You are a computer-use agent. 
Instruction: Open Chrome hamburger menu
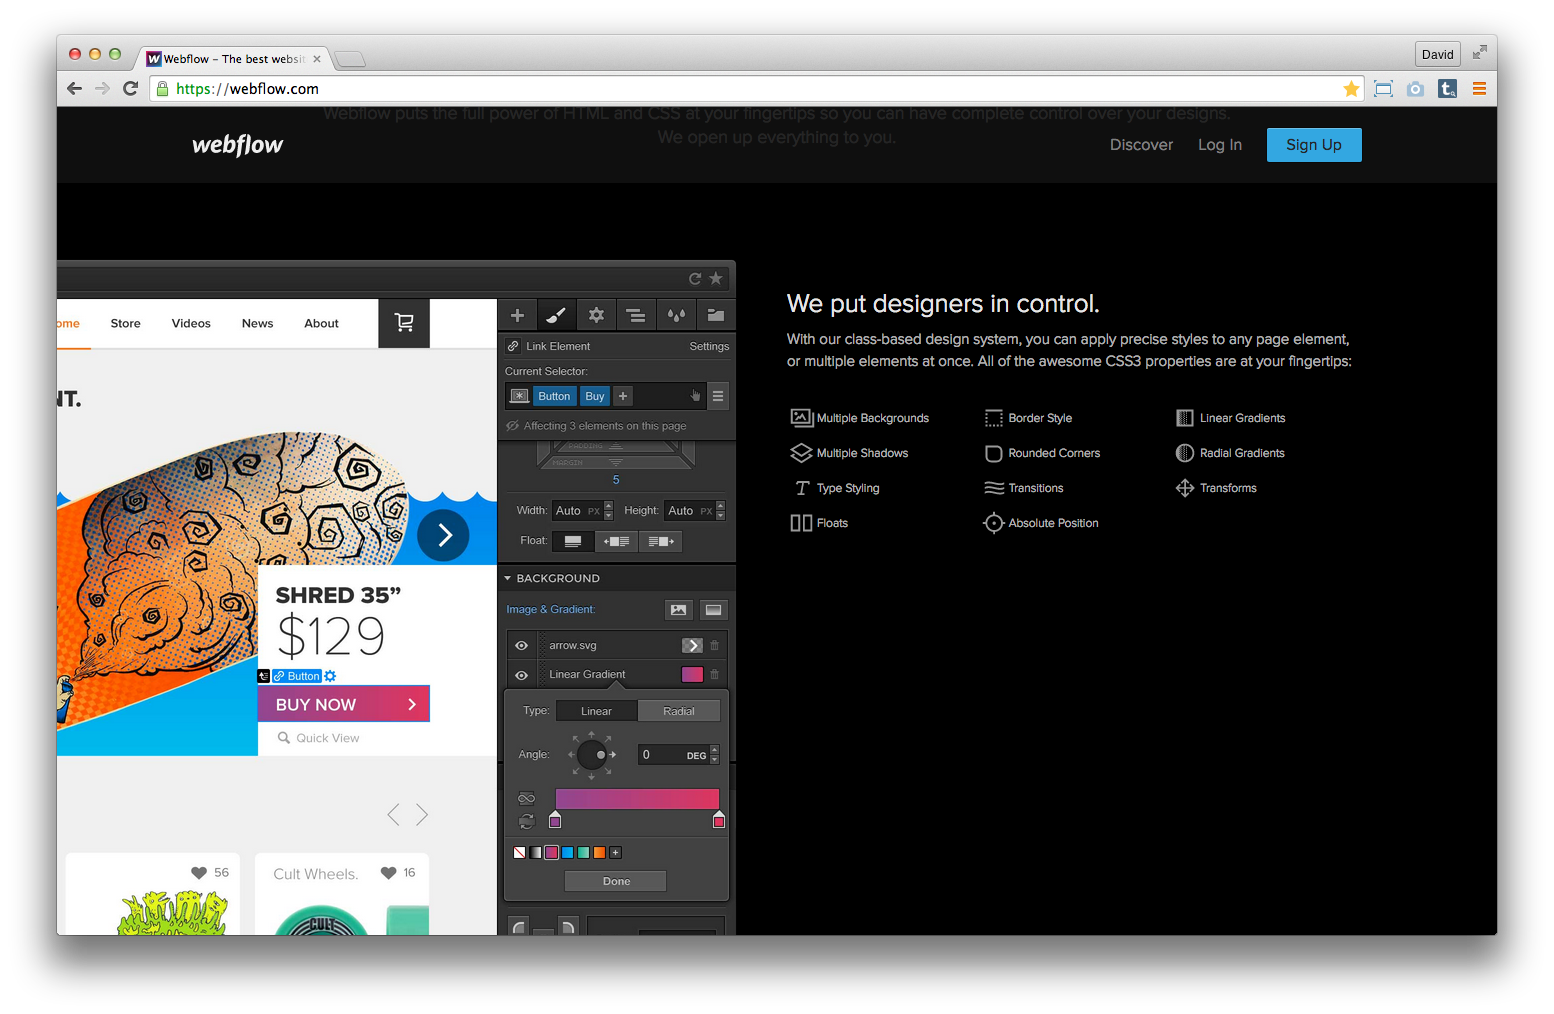(1479, 89)
